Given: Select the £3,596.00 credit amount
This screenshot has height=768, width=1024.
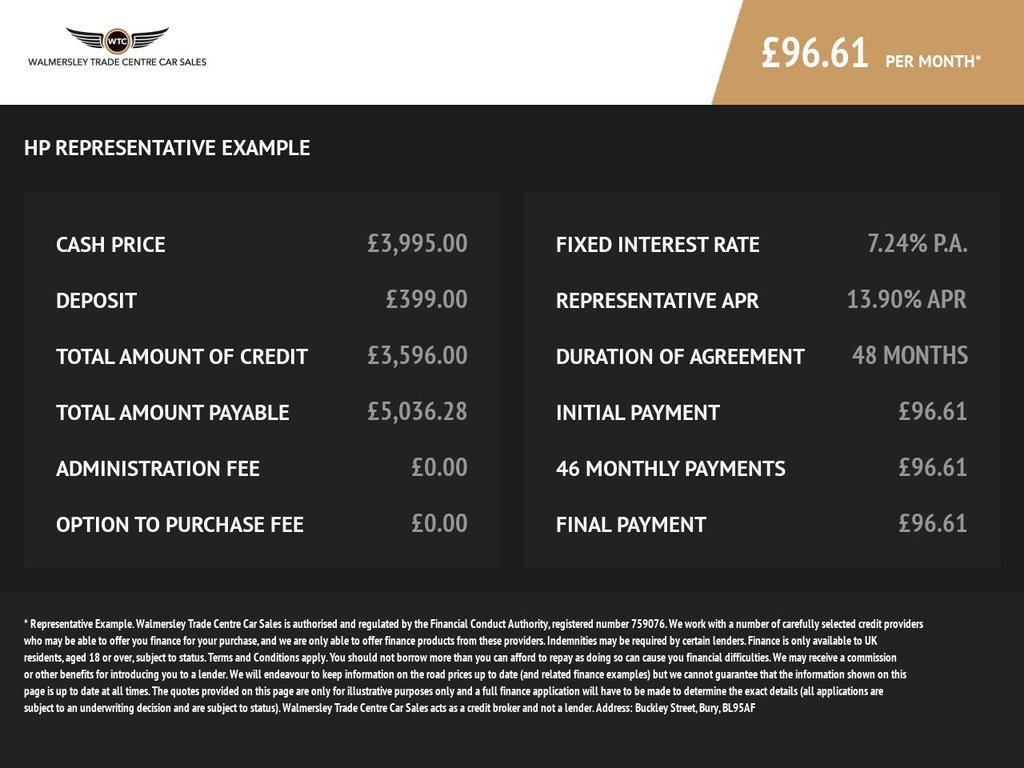Looking at the screenshot, I should coord(417,355).
